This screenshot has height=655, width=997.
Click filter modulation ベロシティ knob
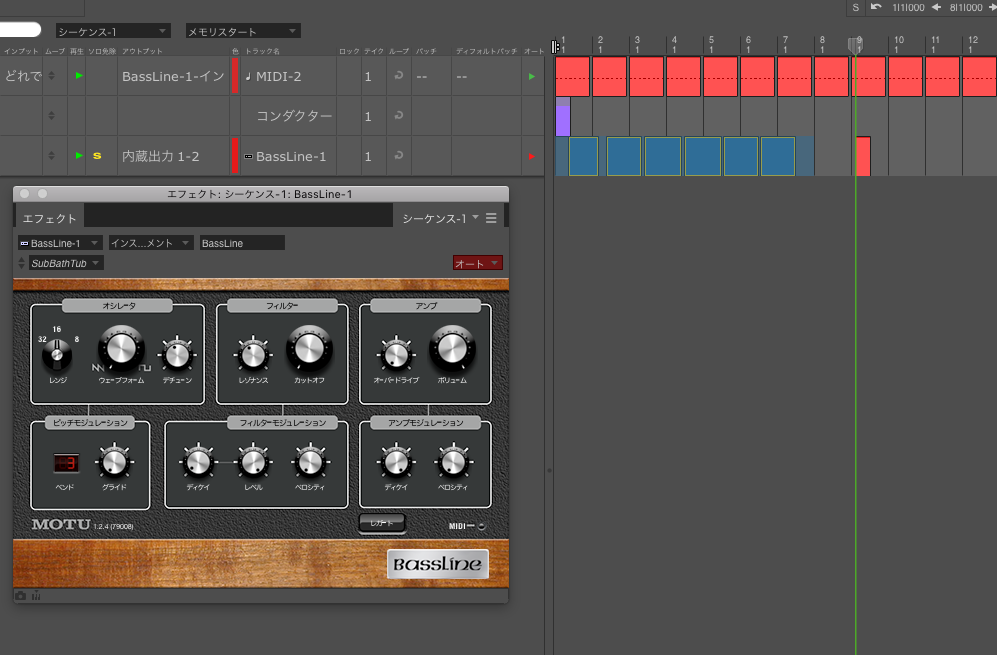pos(310,462)
